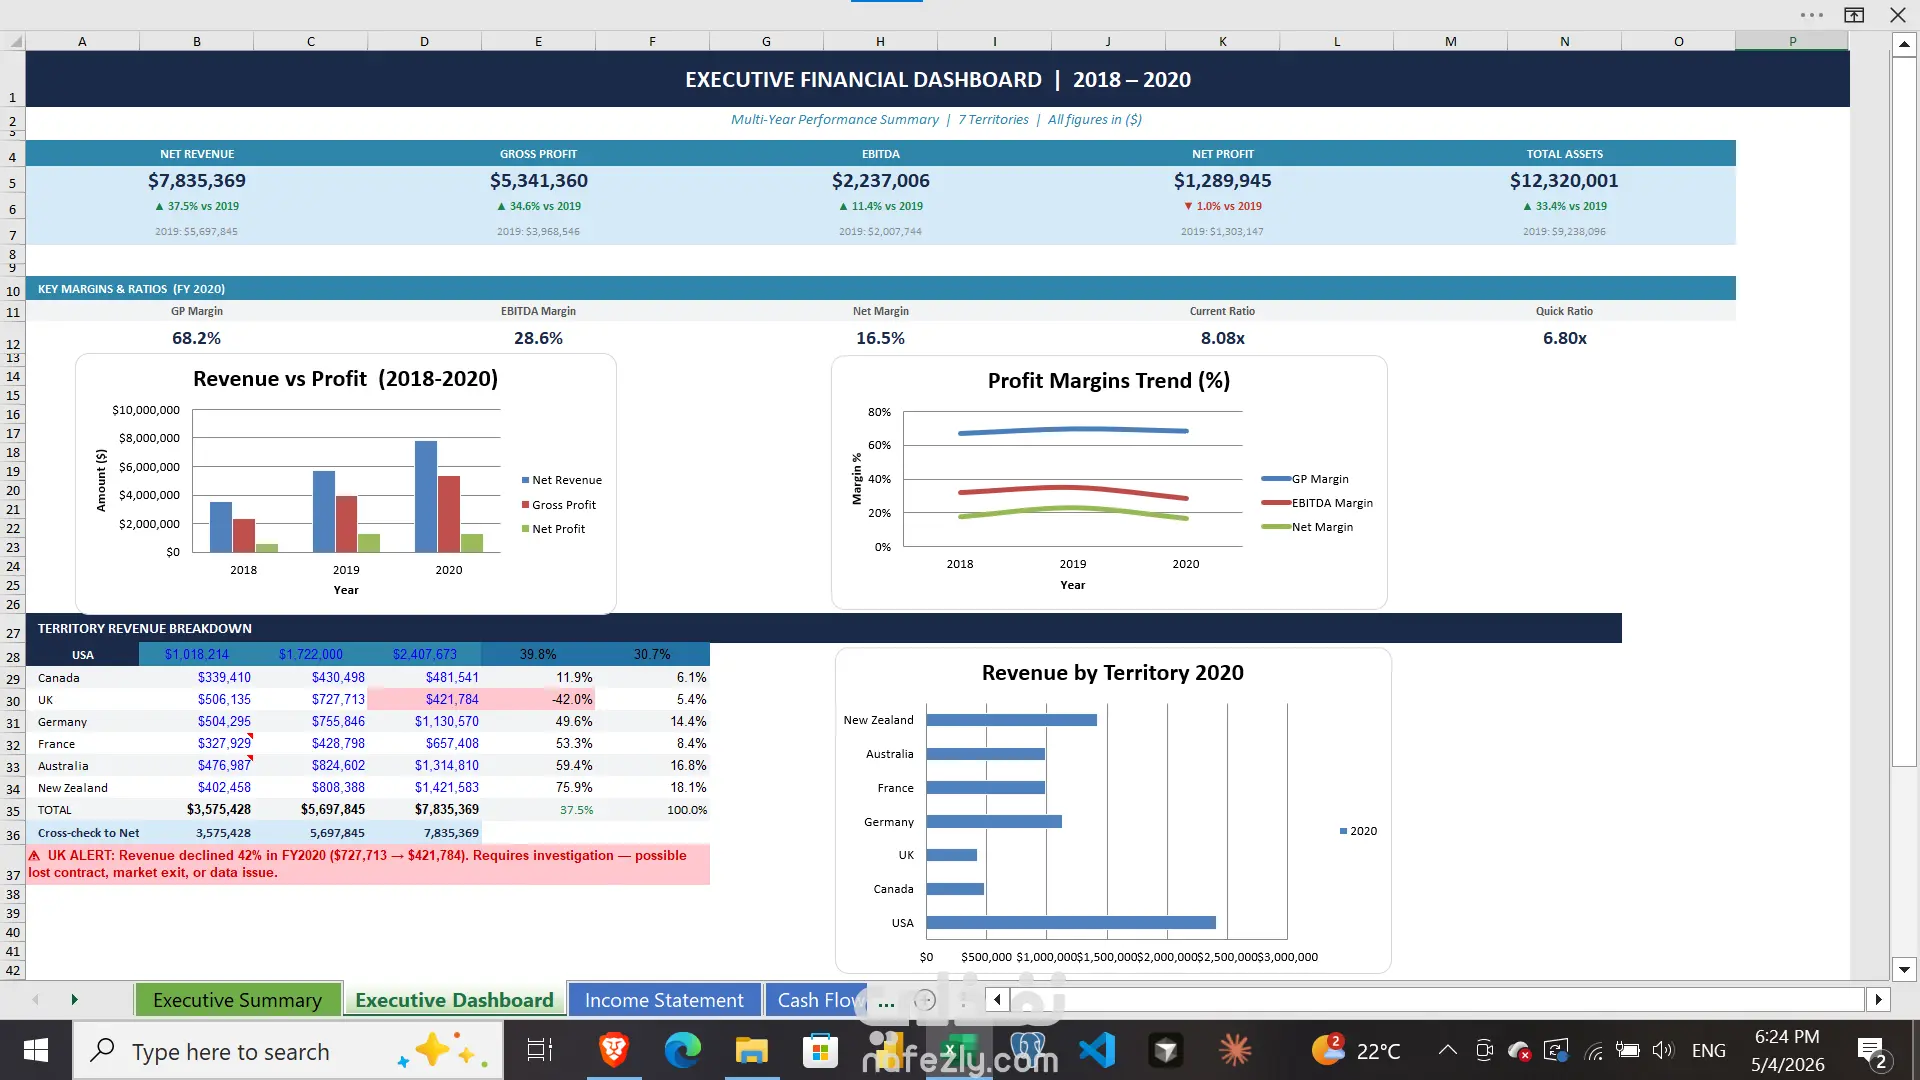Click the Select All corner triangle
1920x1080 pixels.
point(15,41)
